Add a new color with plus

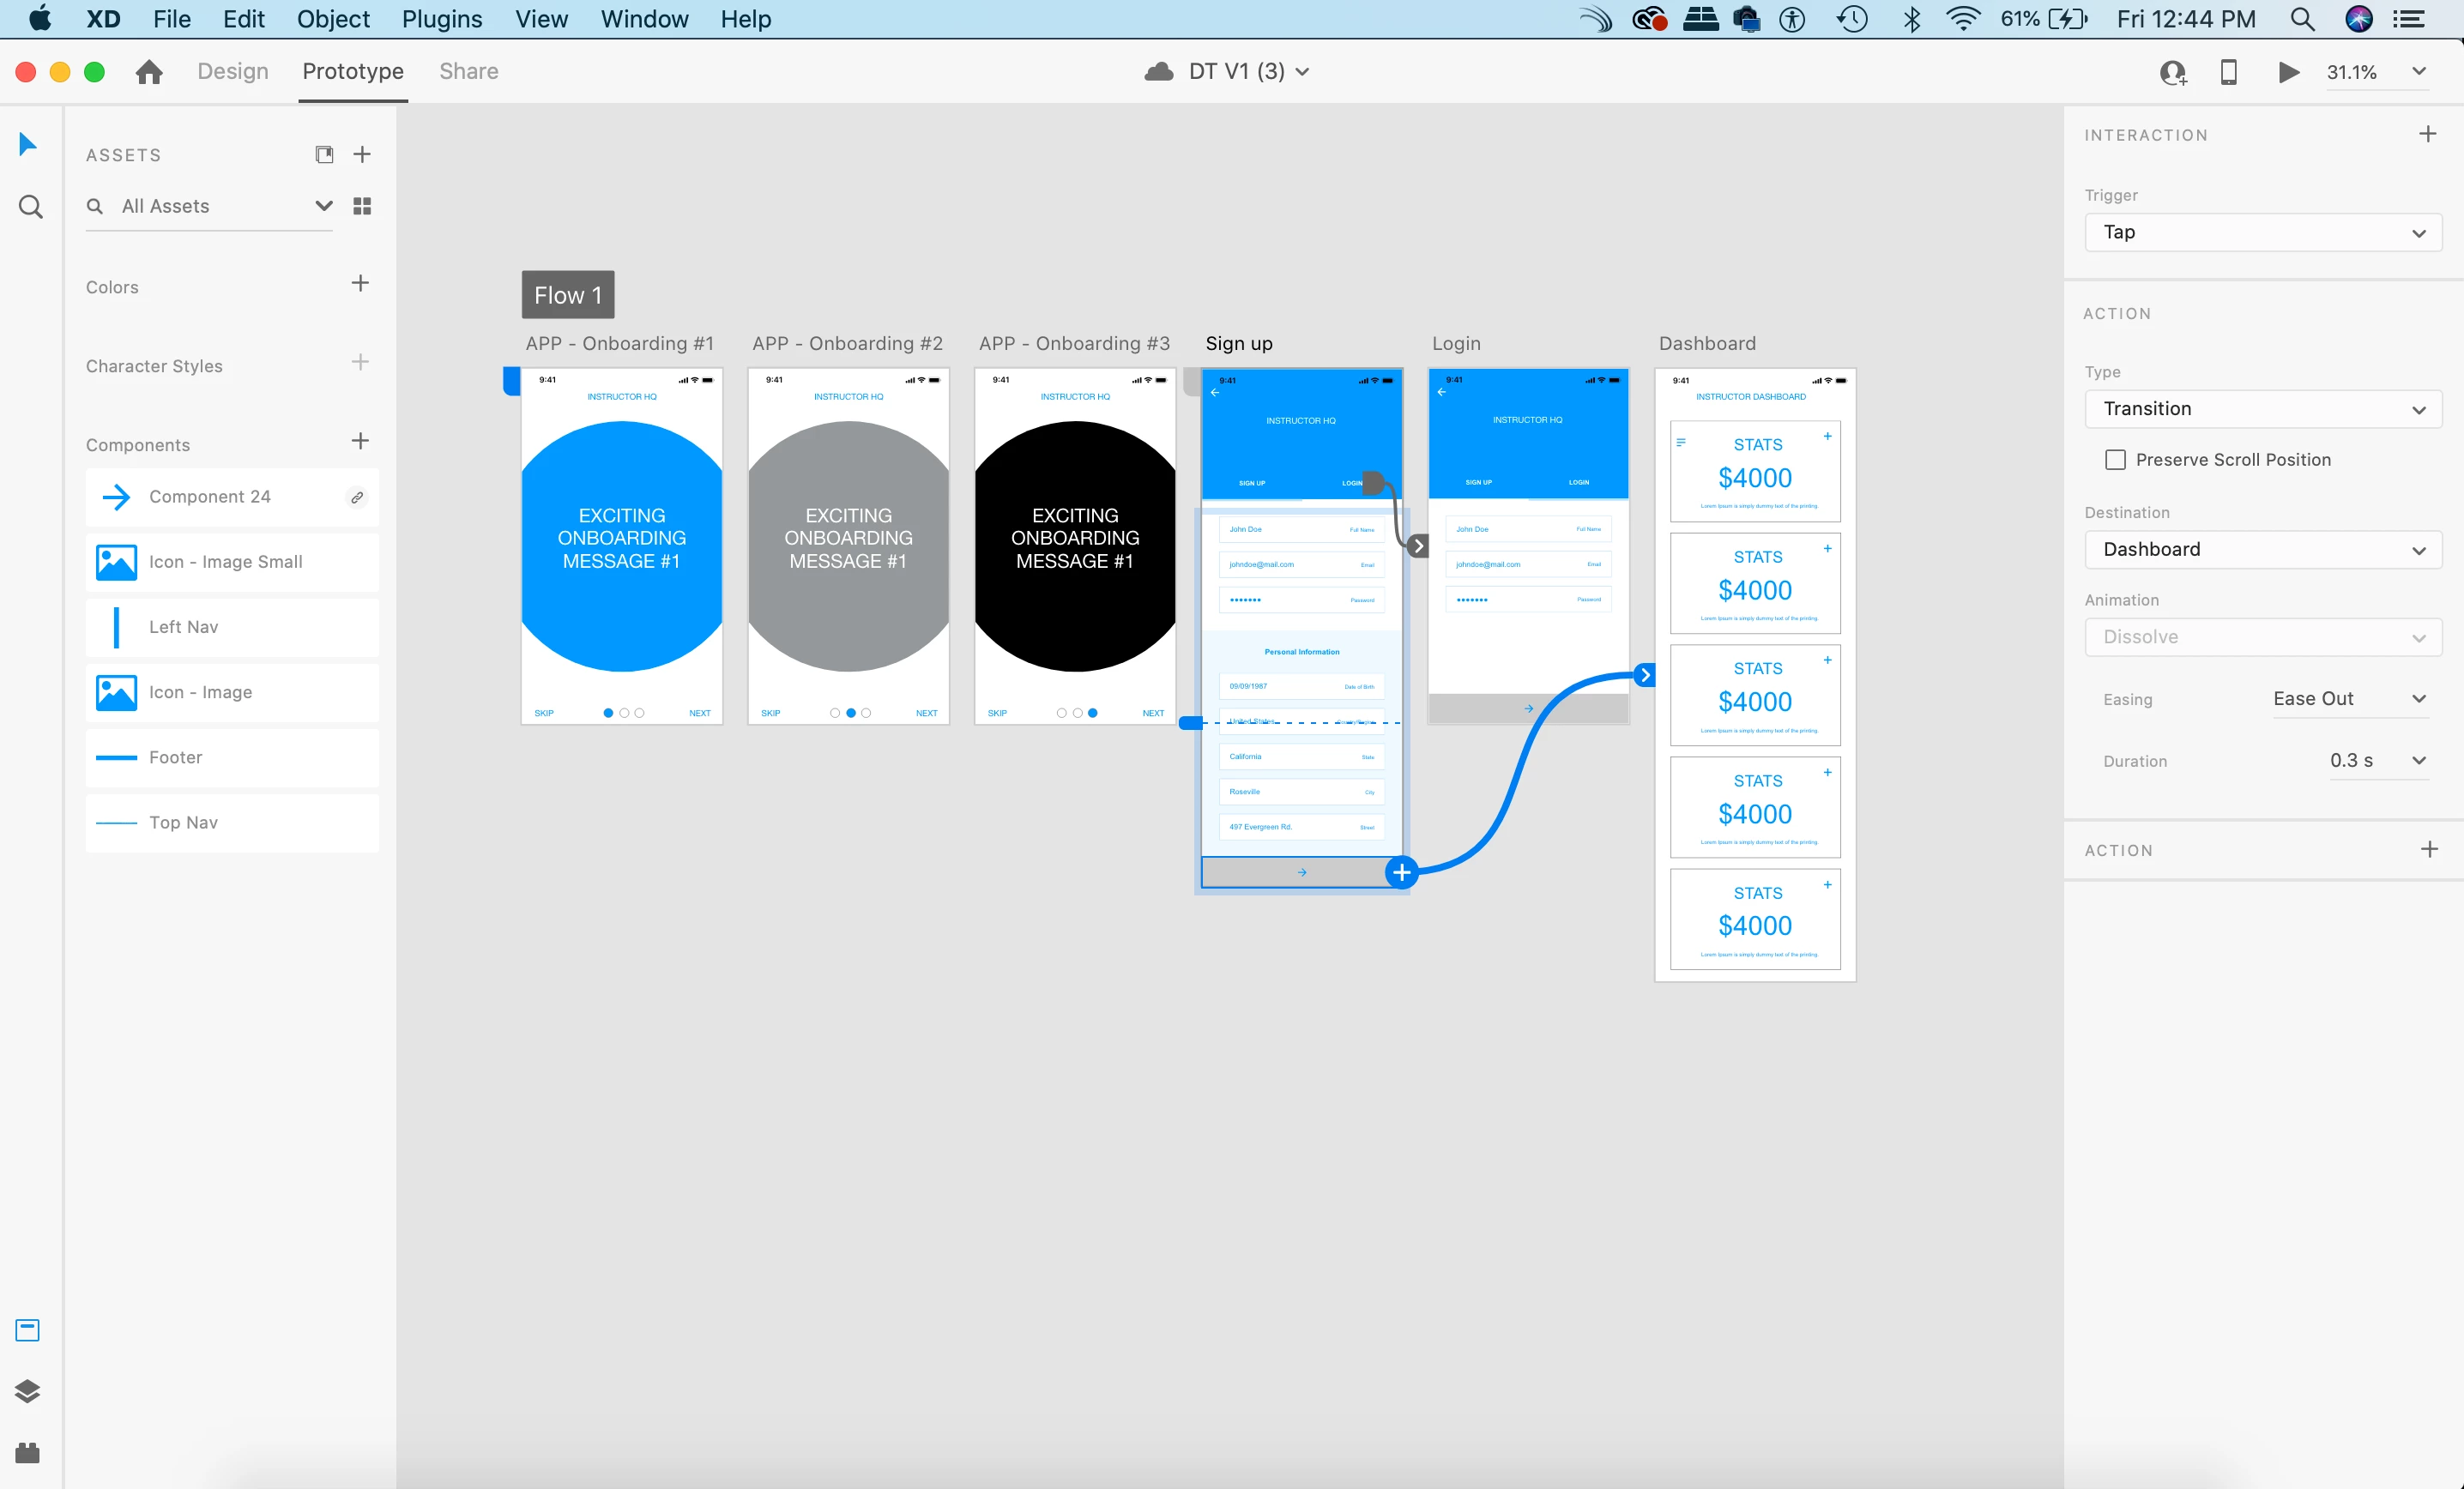coord(360,284)
